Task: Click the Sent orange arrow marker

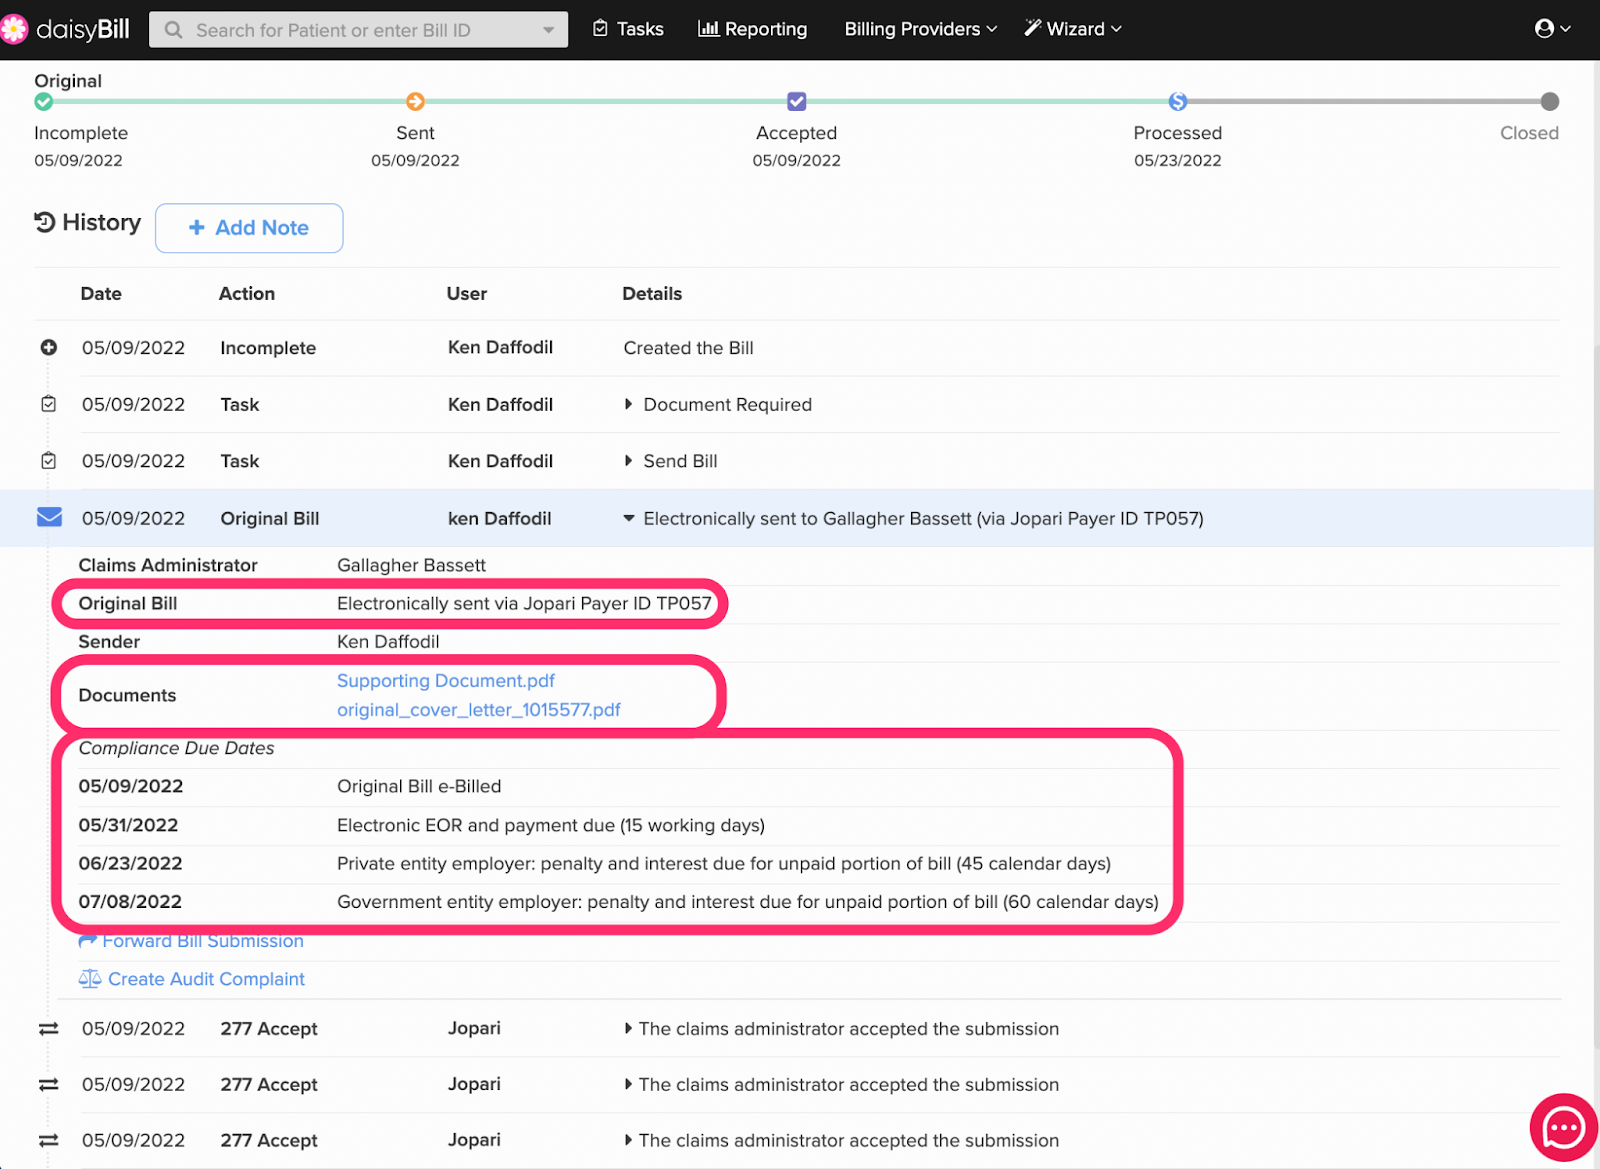Action: coord(415,101)
